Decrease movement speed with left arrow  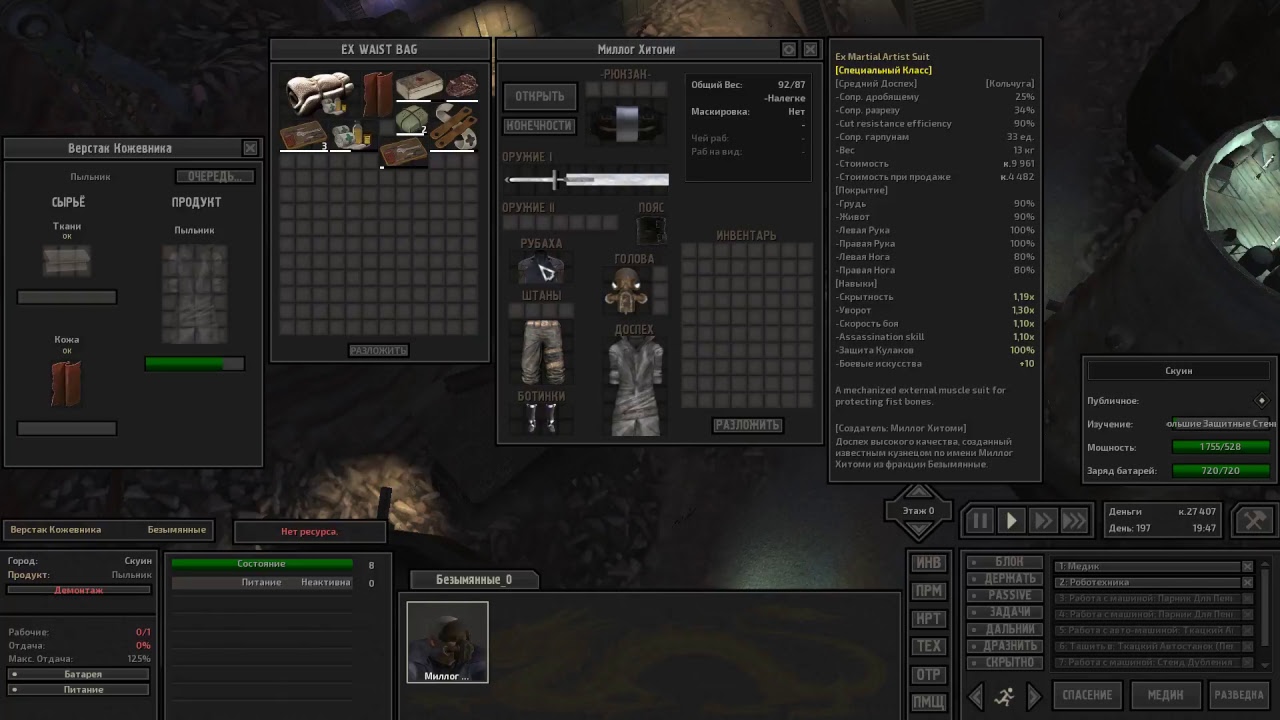pyautogui.click(x=977, y=696)
